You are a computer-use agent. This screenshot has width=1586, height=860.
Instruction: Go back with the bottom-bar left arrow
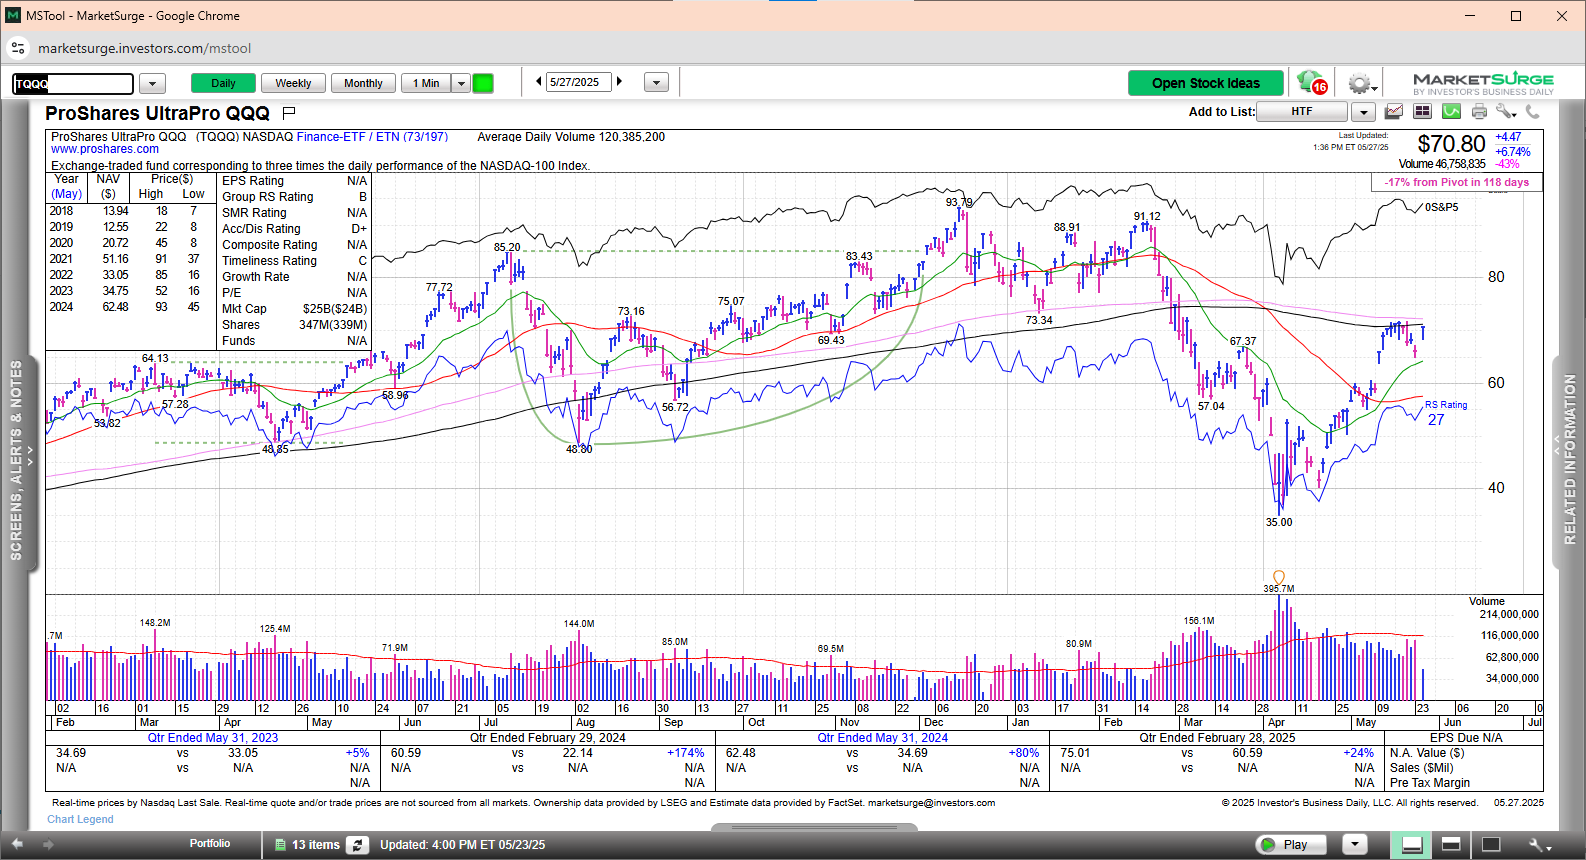[17, 845]
